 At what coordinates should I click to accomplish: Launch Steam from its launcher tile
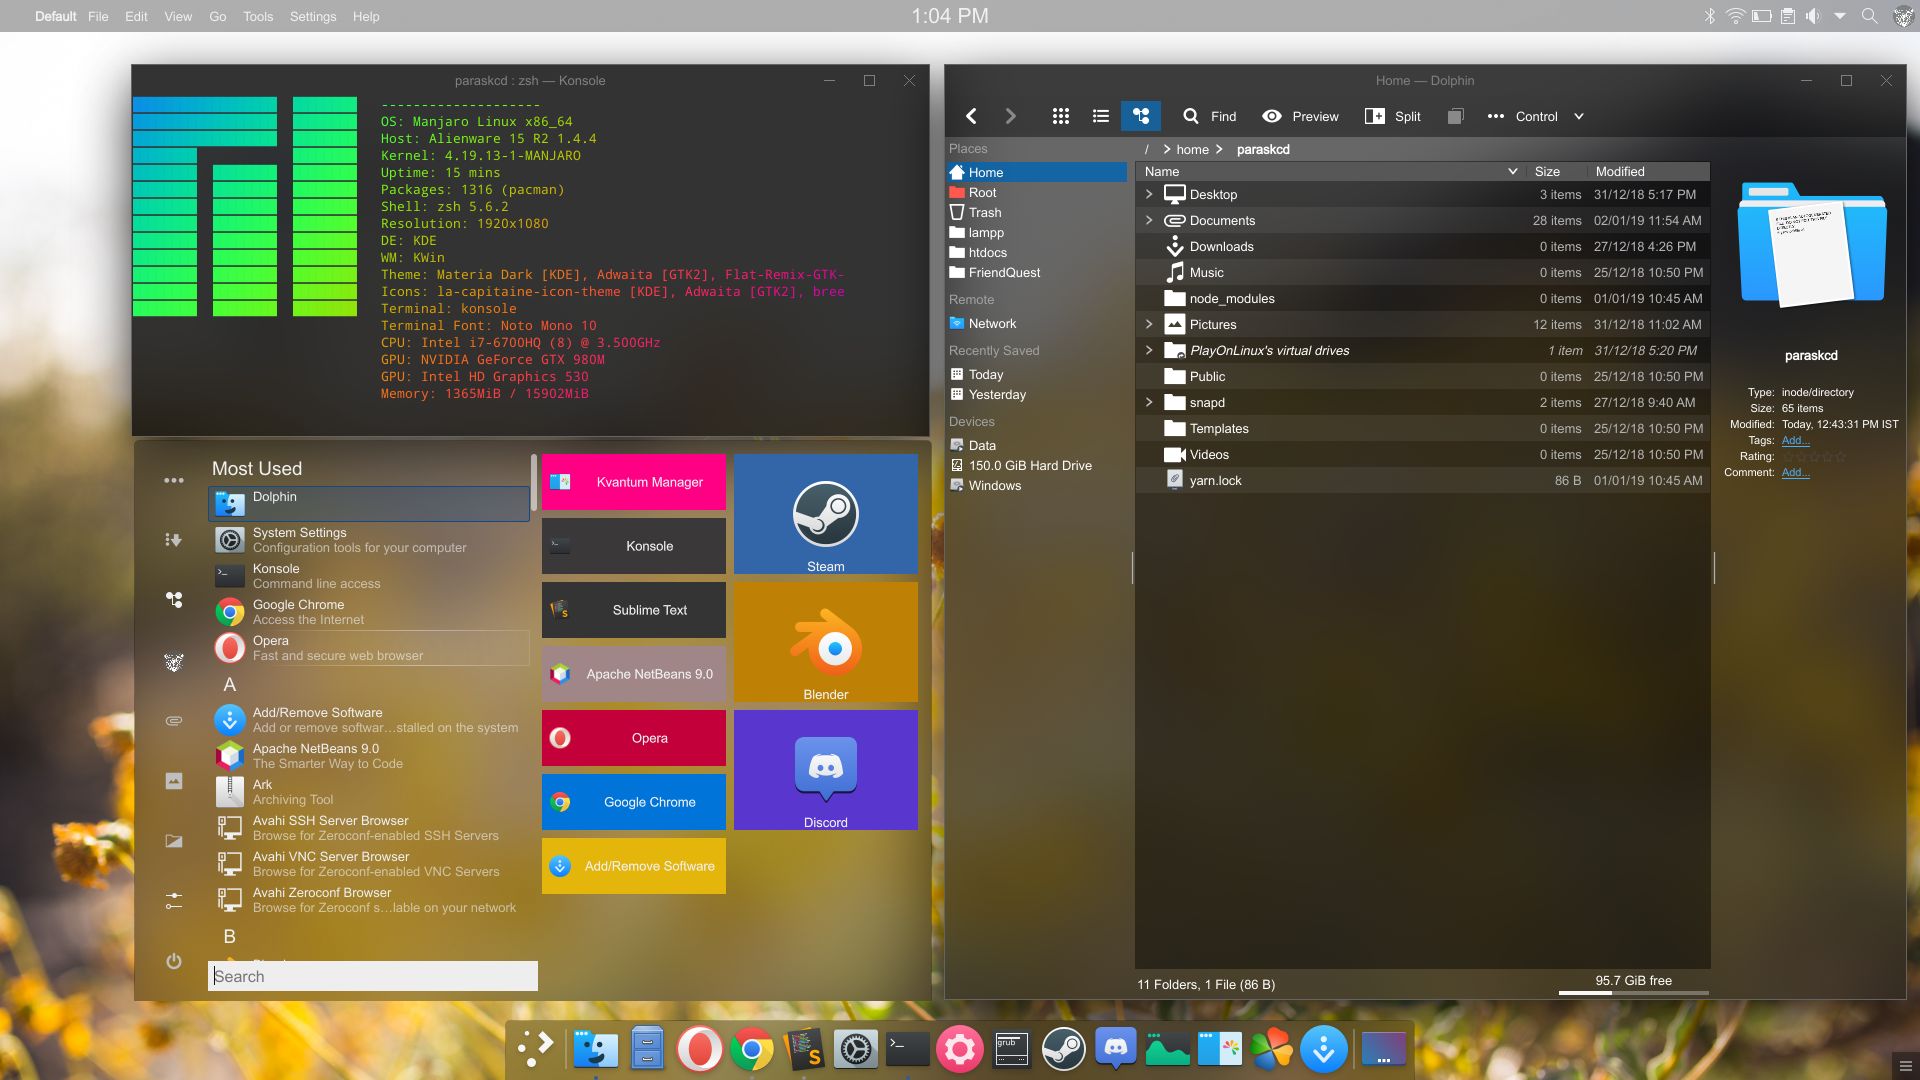(x=825, y=514)
